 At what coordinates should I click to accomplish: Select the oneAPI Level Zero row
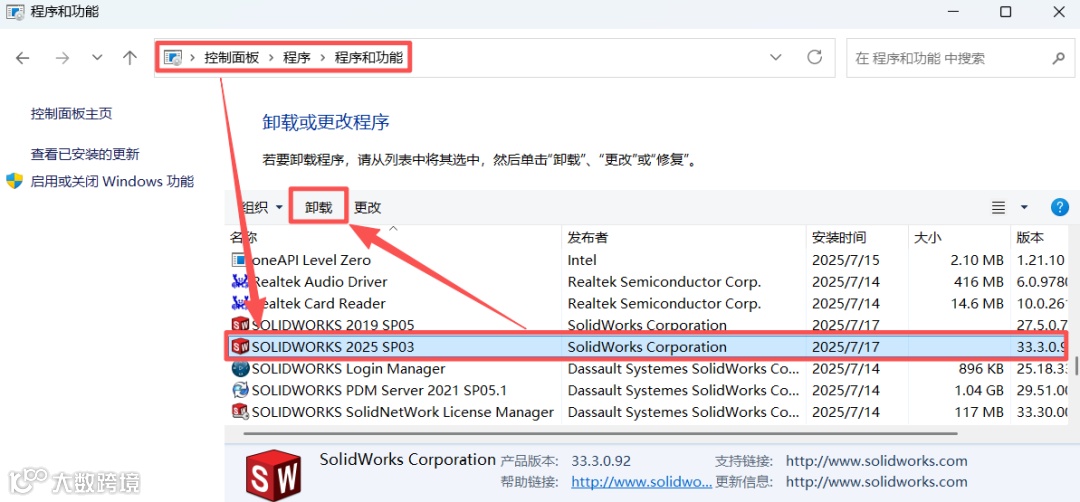pos(647,260)
